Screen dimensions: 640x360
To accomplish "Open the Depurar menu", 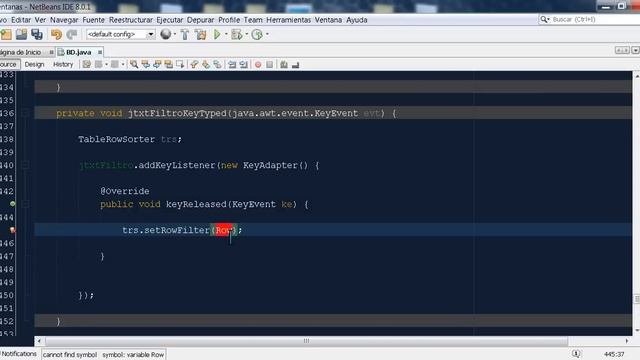I will [200, 20].
